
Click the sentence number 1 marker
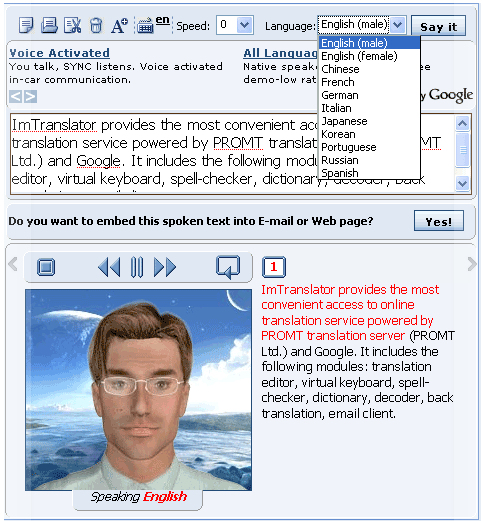[x=274, y=267]
